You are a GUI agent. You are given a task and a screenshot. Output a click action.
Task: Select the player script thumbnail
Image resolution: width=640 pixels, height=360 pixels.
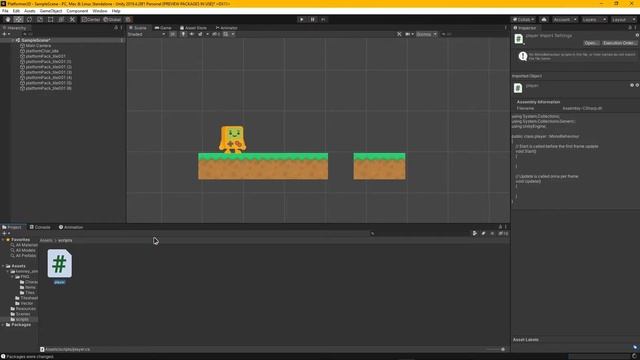click(60, 264)
